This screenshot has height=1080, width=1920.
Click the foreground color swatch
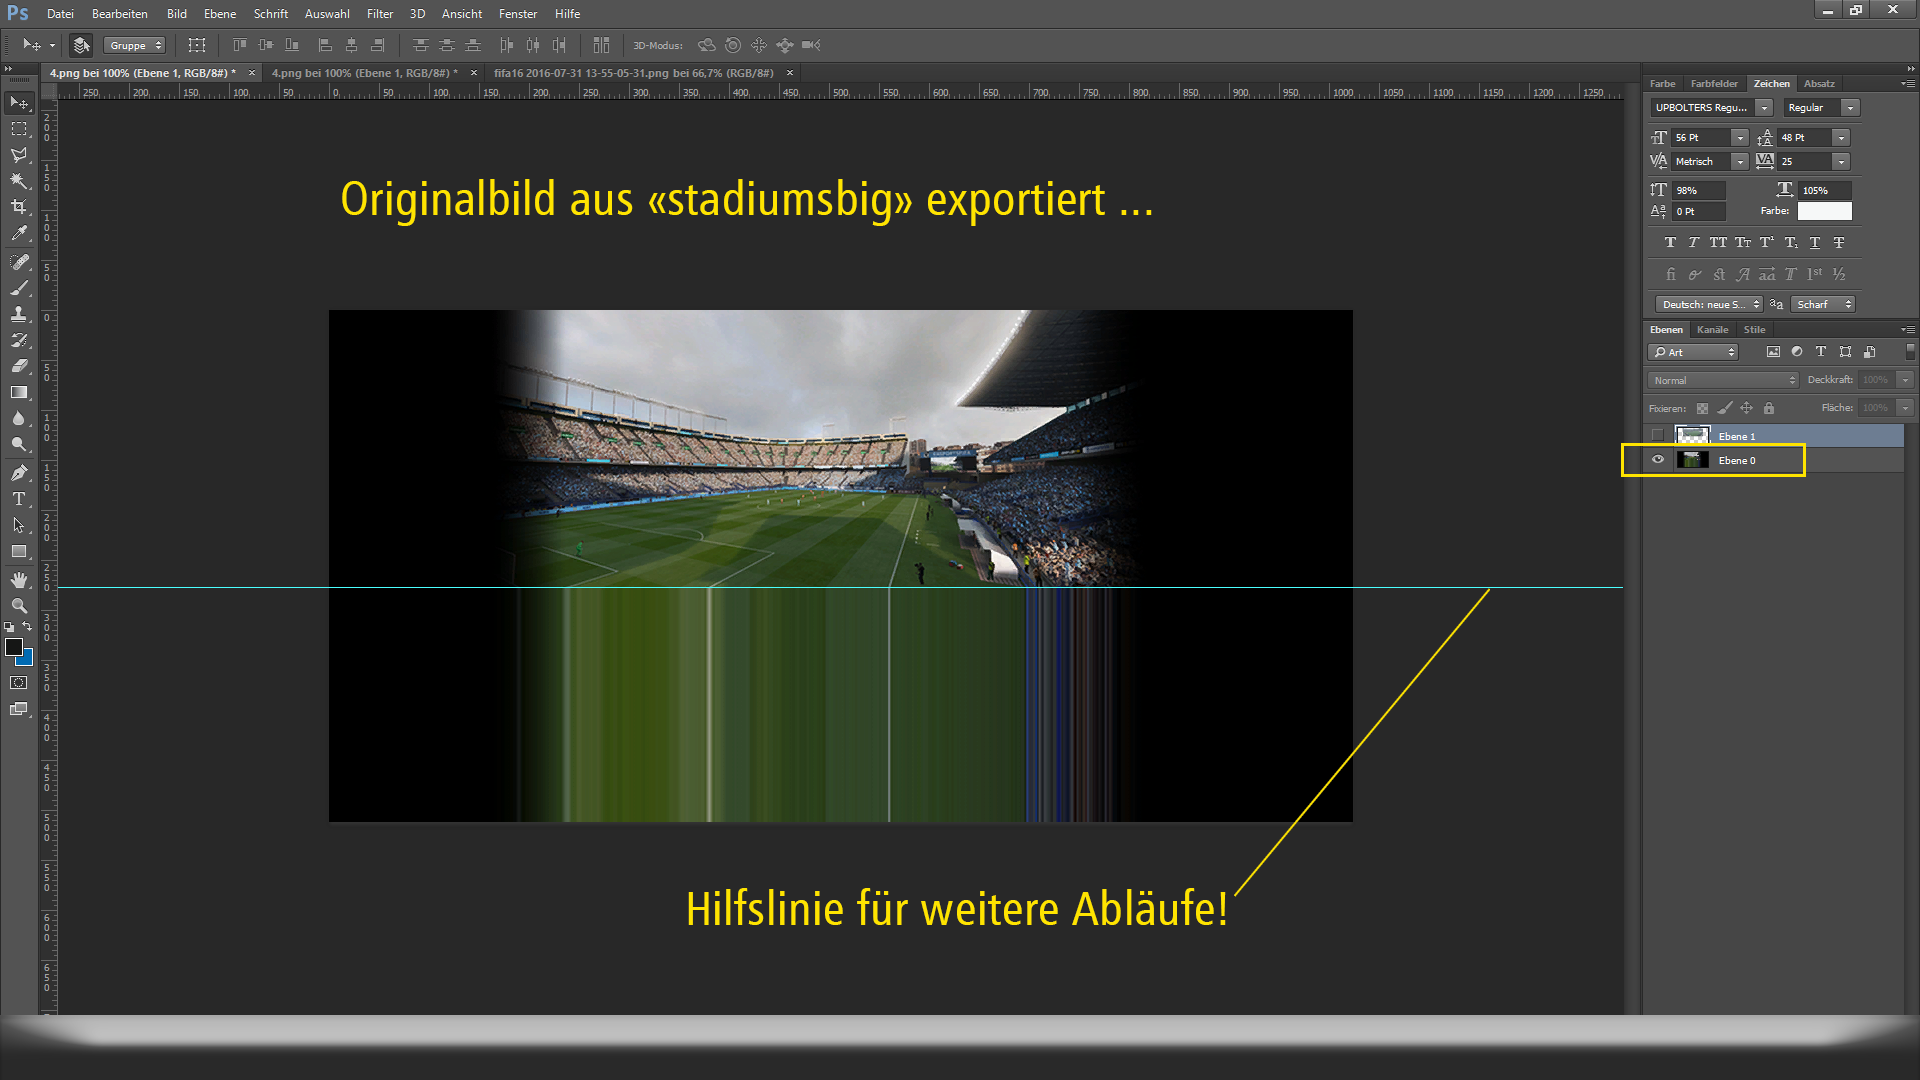pos(14,647)
